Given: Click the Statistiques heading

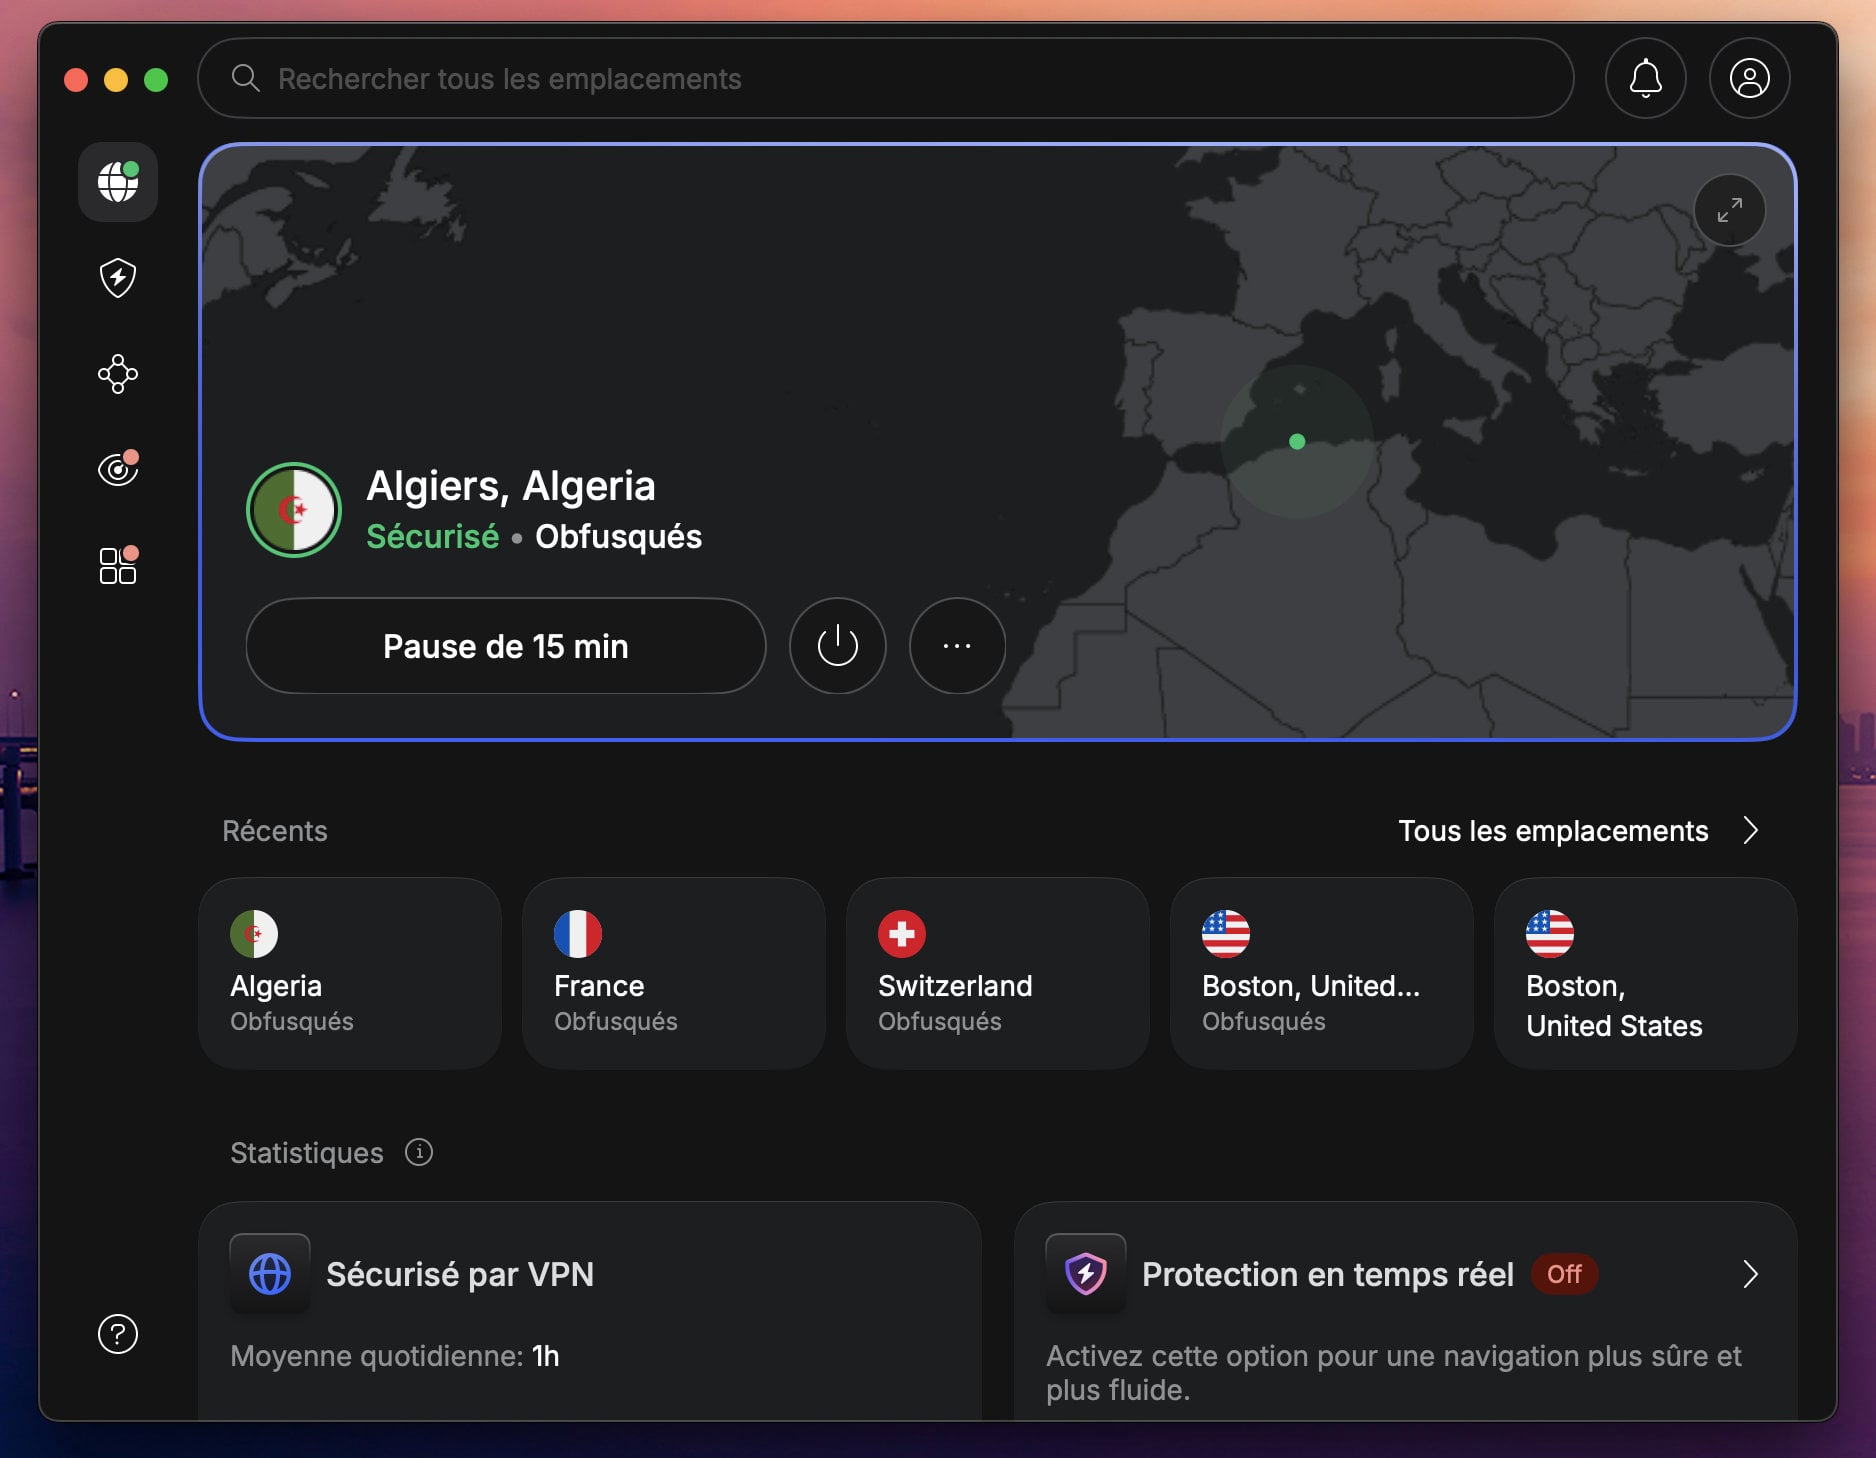Looking at the screenshot, I should (x=307, y=1153).
